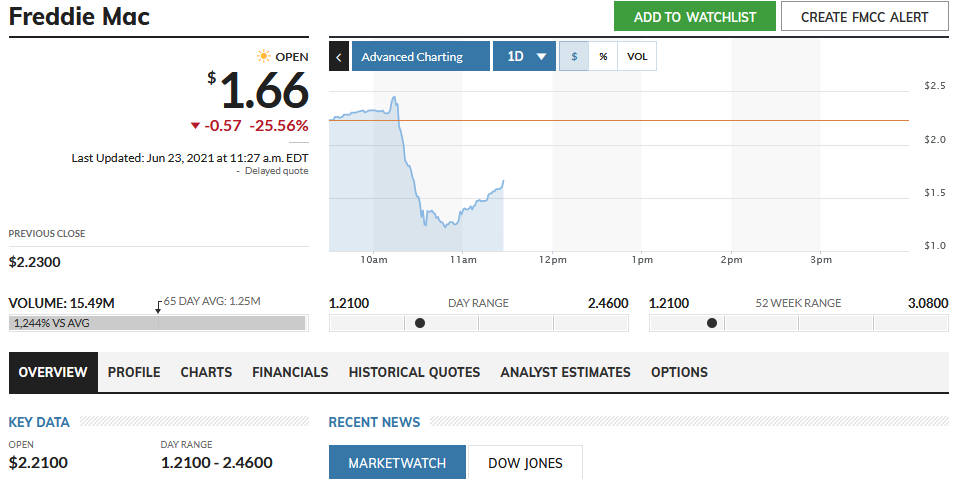Click the Previous Close label
The image size is (957, 479).
(47, 234)
